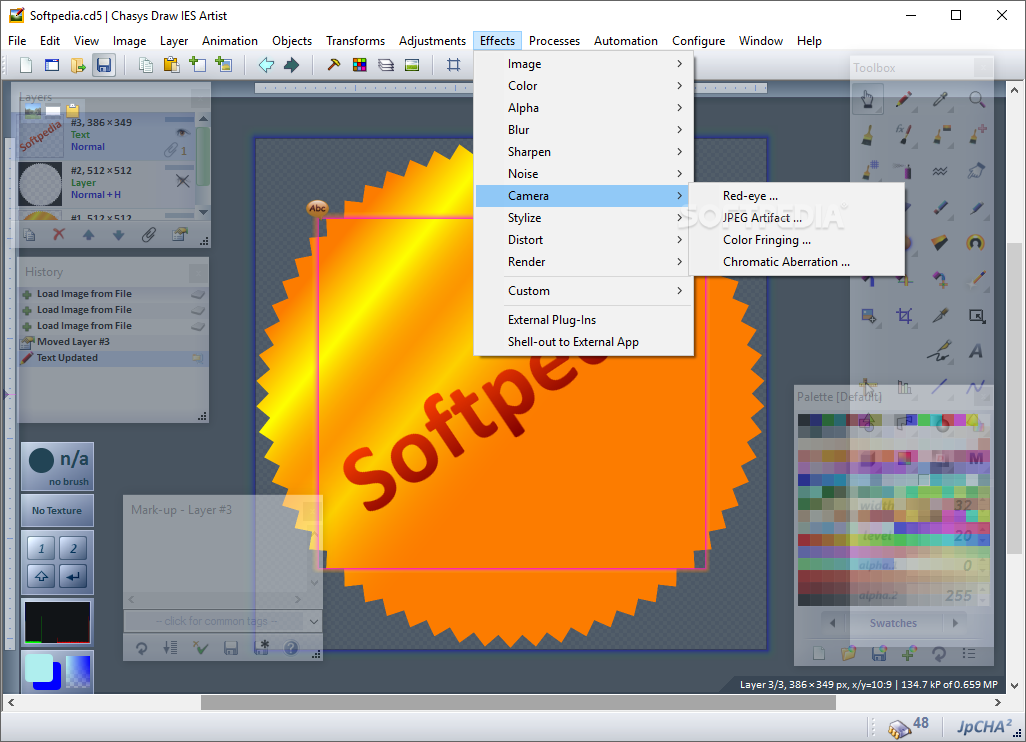Click External Plug-Ins entry

tap(584, 320)
